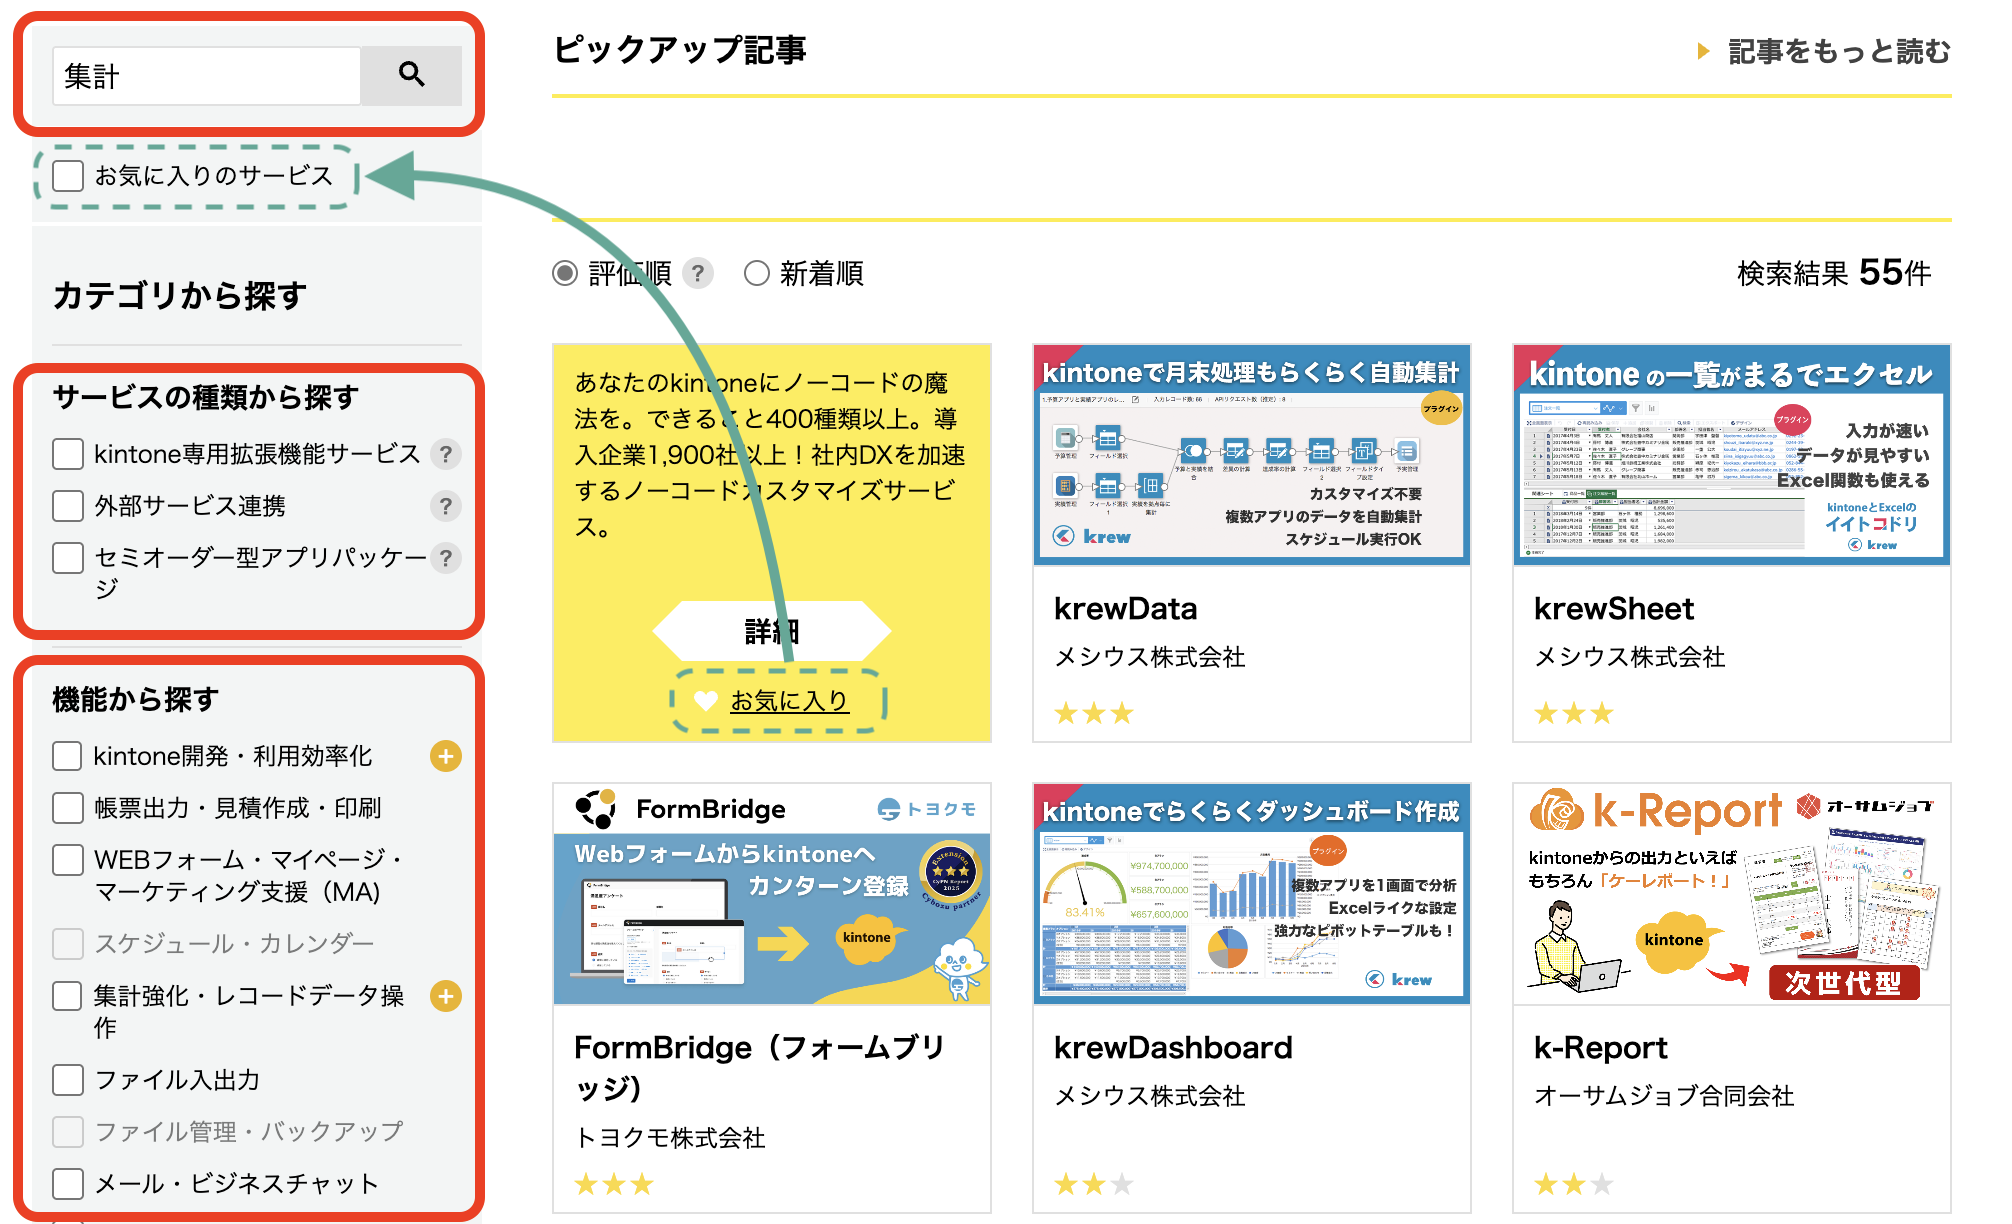Enable the ファイル入出力 checkbox
This screenshot has width=2012, height=1224.
(x=67, y=1080)
